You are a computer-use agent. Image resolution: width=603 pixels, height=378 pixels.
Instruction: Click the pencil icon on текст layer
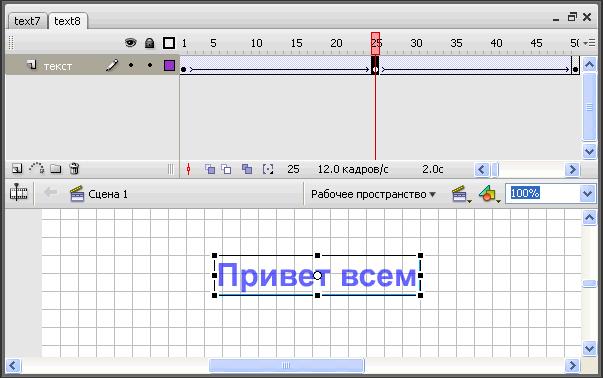click(112, 65)
